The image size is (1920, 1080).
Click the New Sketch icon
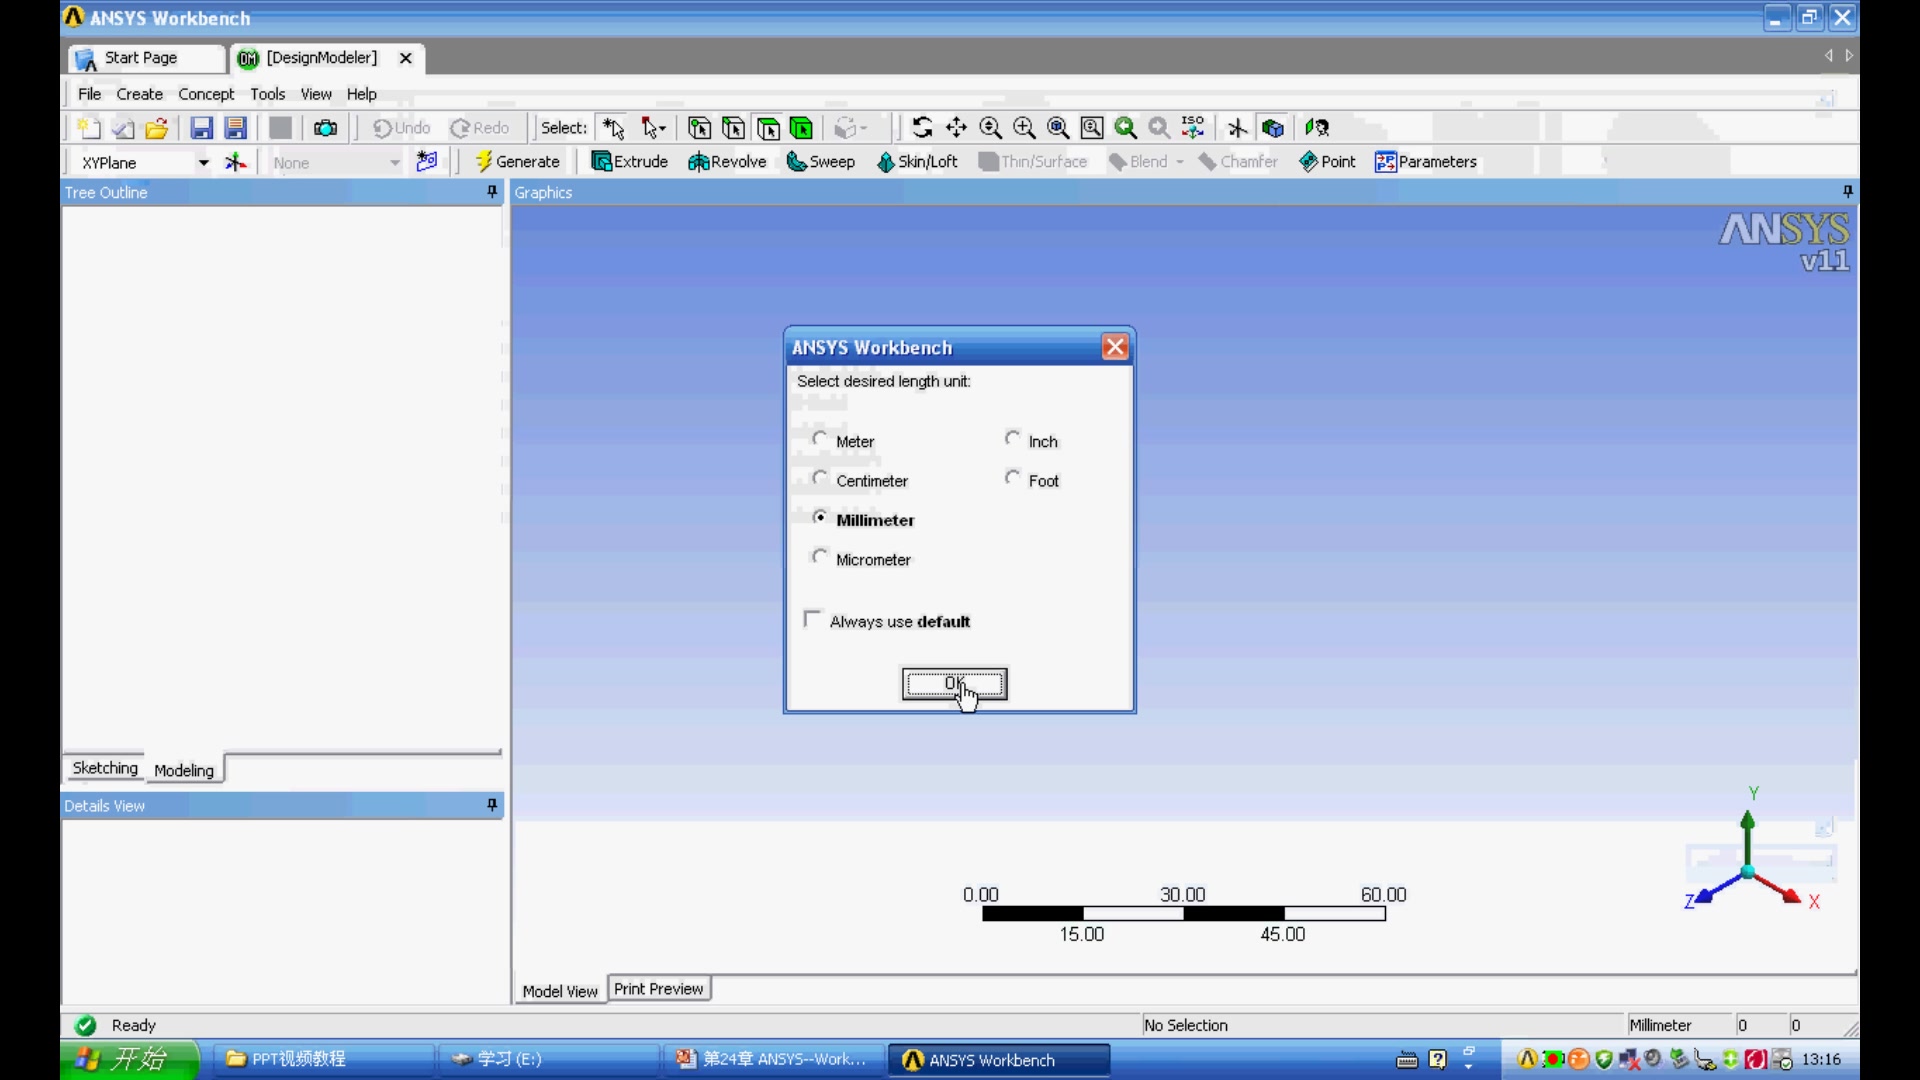[427, 162]
